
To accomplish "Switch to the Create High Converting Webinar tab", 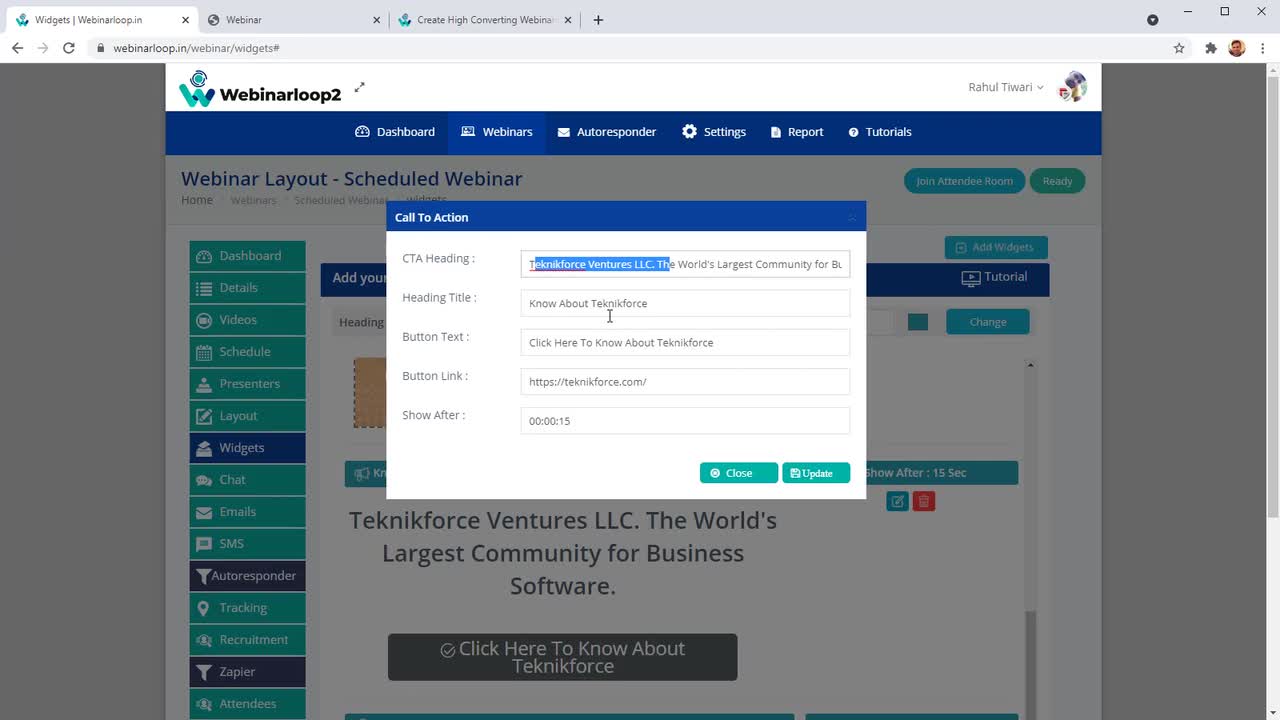I will tap(485, 20).
